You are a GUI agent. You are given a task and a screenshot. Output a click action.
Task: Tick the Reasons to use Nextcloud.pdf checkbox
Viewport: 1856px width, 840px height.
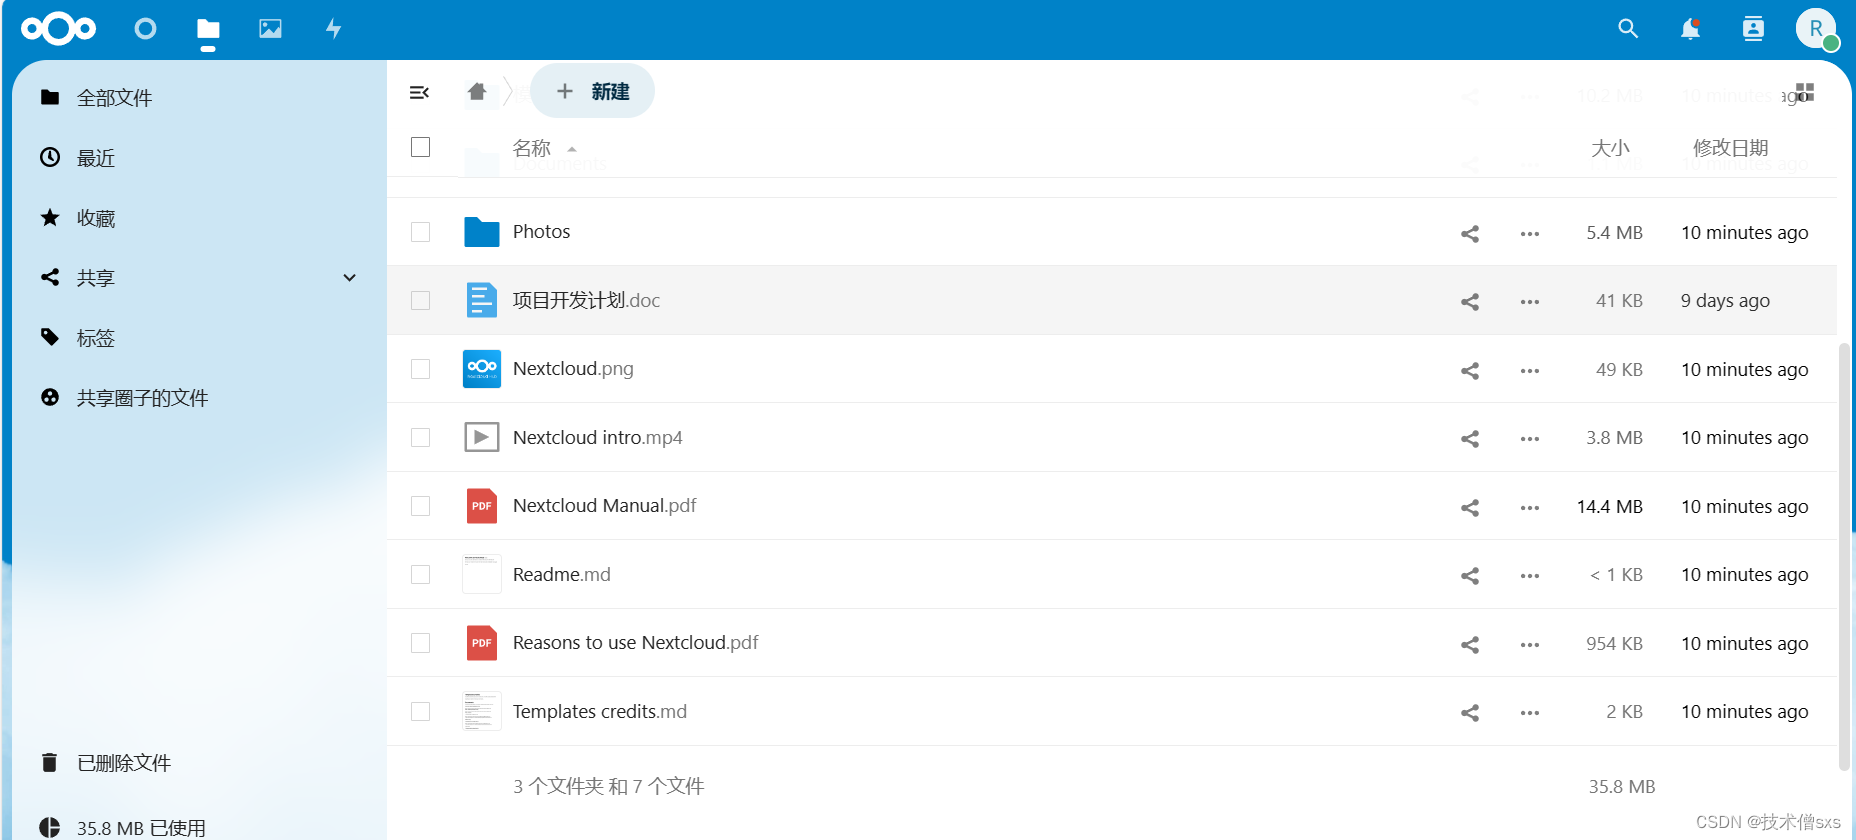point(421,643)
